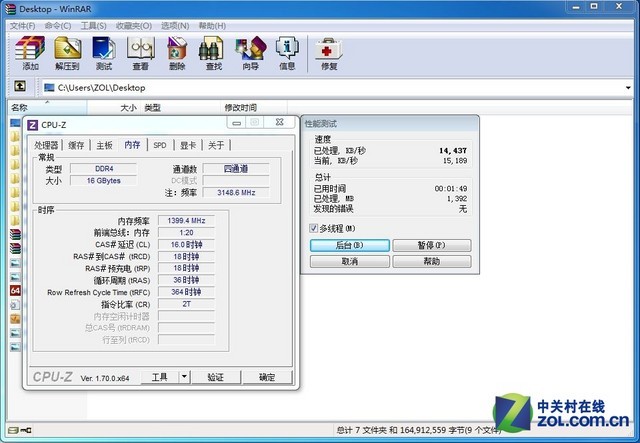The image size is (640, 443).
Task: Select the red 64 file icon in list
Action: coord(15,290)
